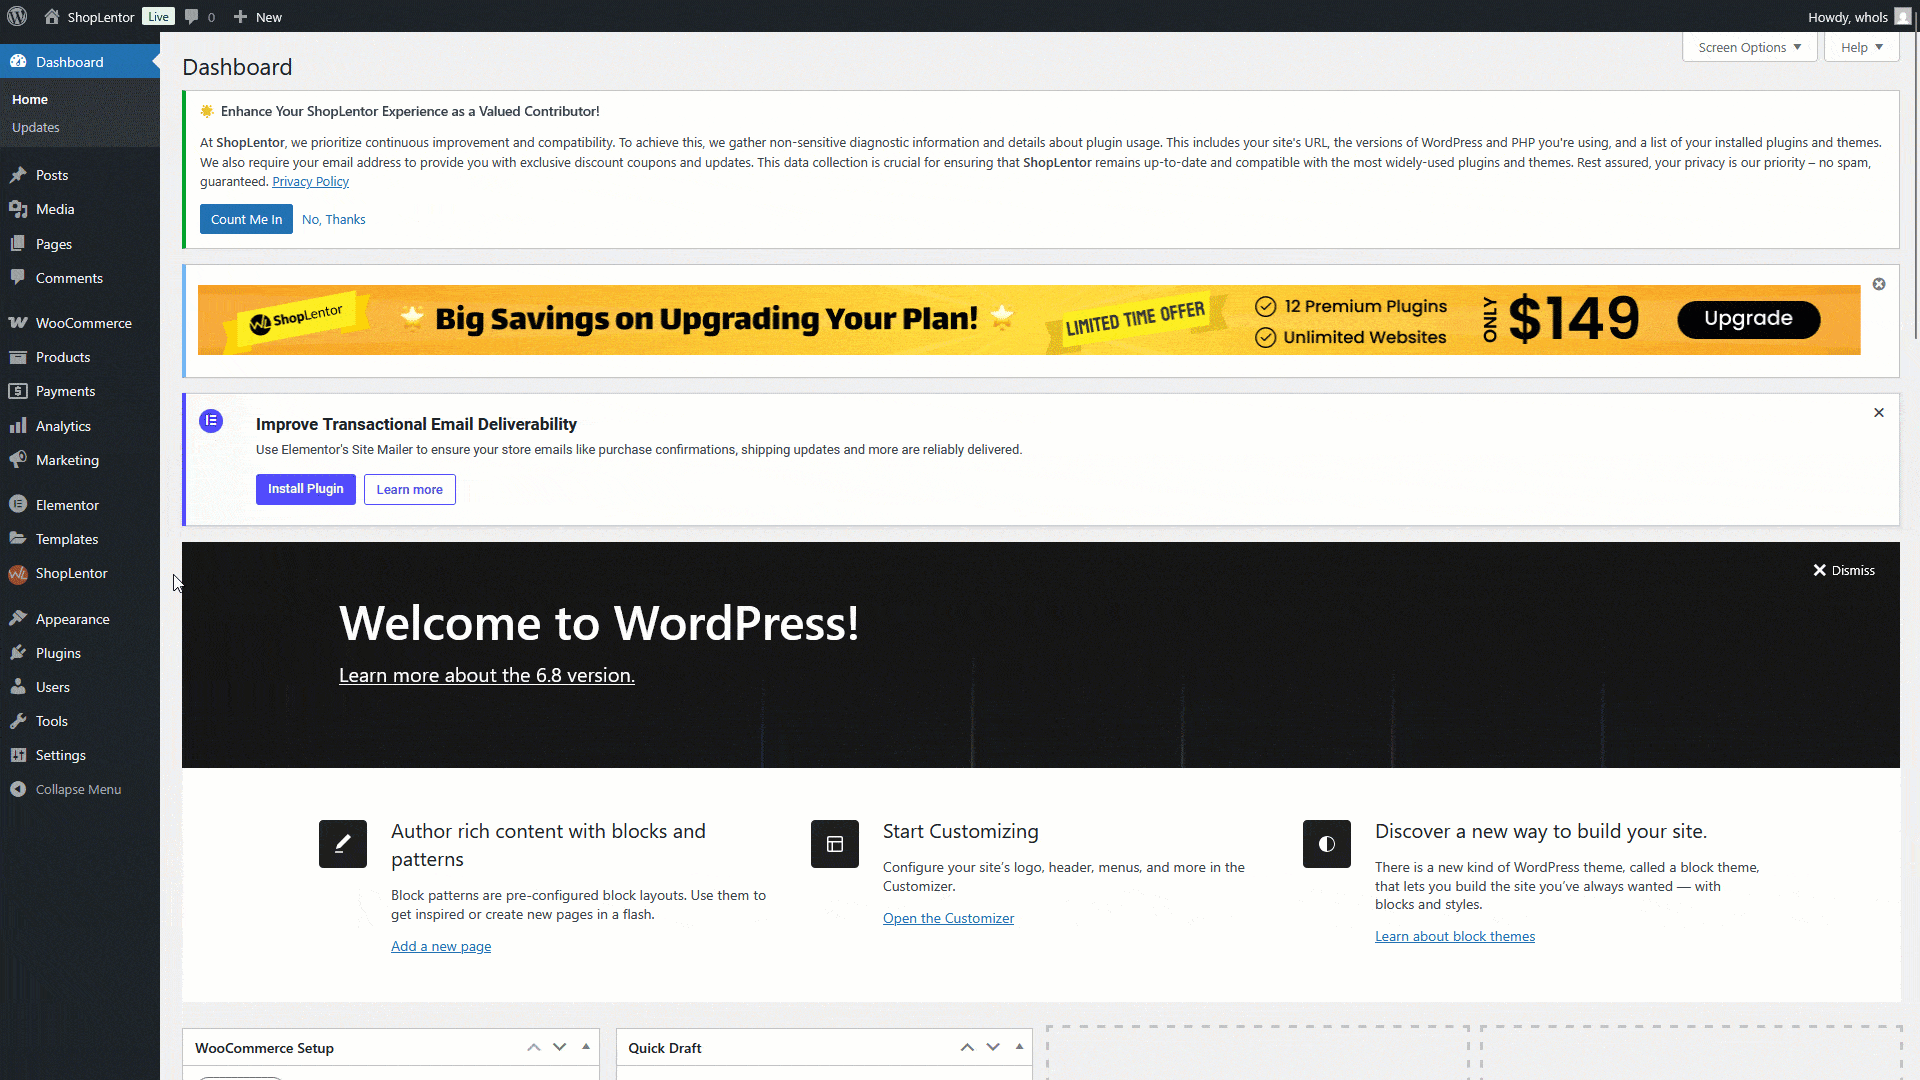Click the Count Me In button
Viewport: 1920px width, 1080px height.
point(246,219)
